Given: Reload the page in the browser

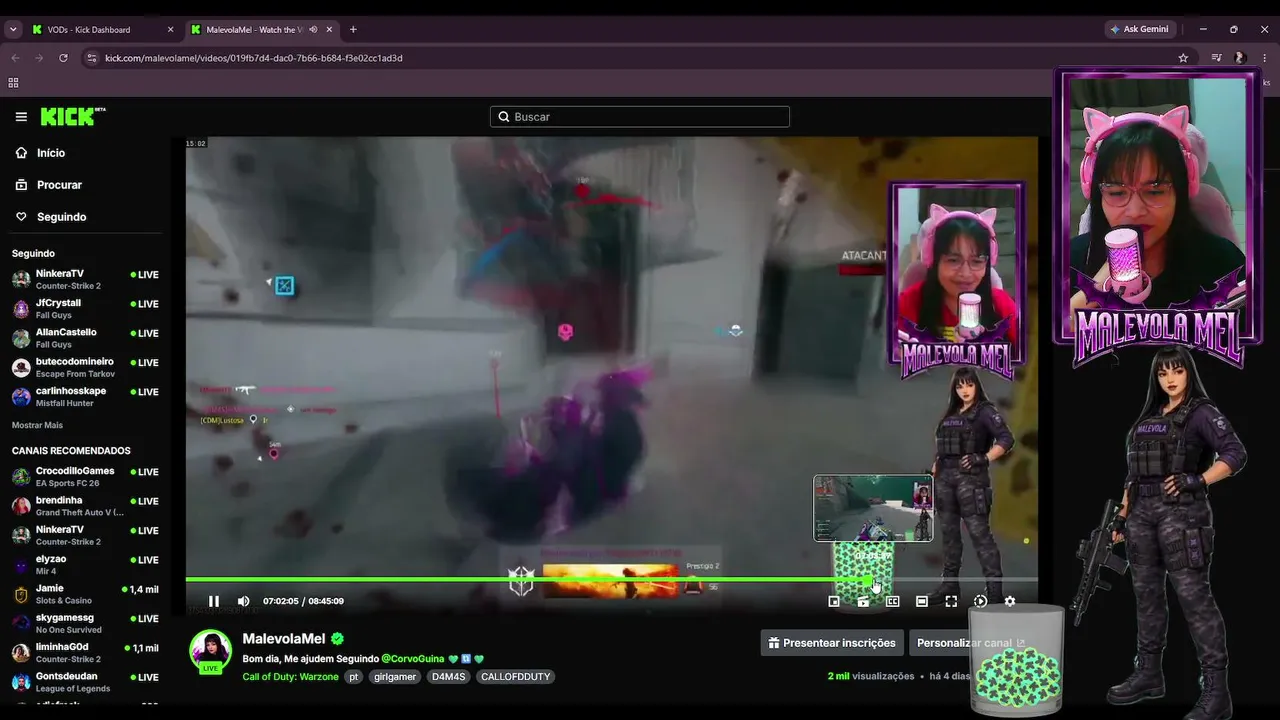Looking at the screenshot, I should pos(63,58).
